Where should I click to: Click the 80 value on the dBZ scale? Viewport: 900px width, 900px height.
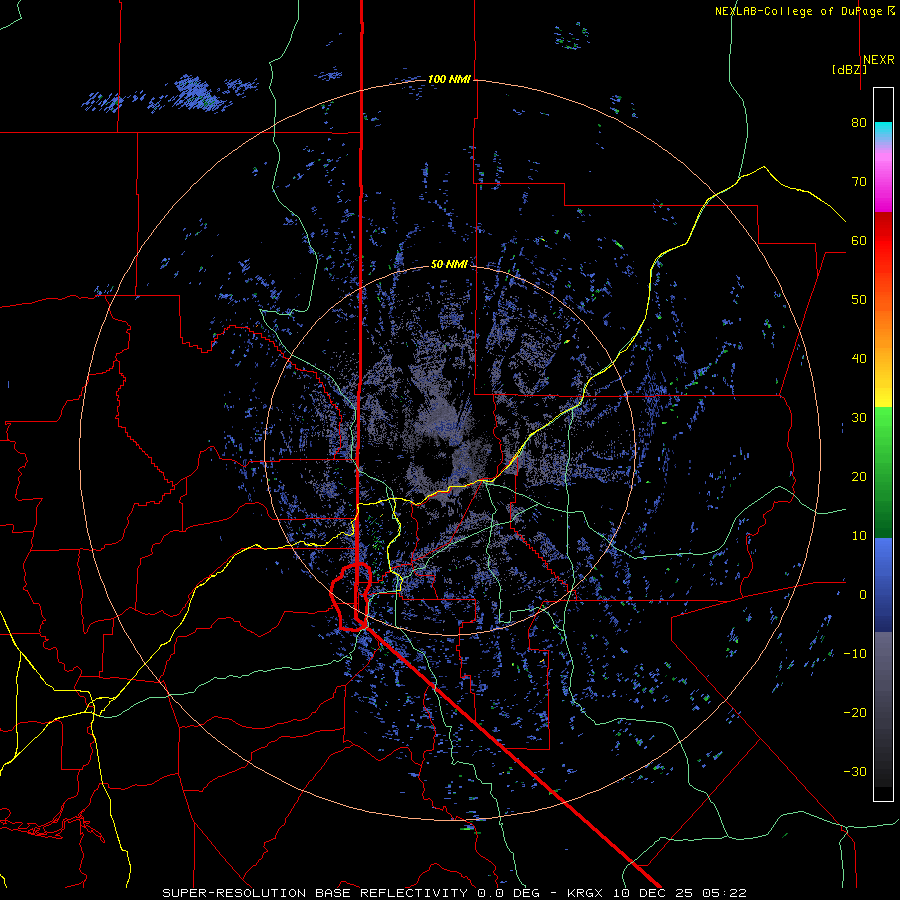(x=859, y=123)
